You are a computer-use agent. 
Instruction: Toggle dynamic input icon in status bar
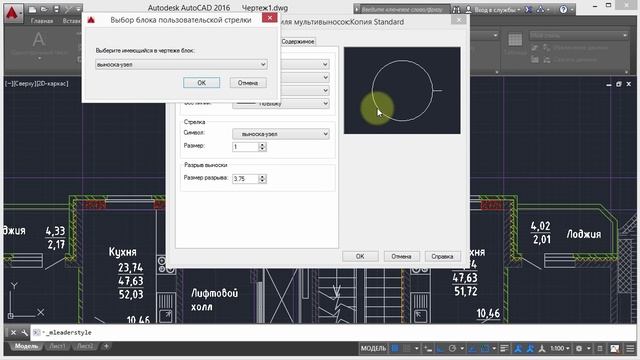427,349
